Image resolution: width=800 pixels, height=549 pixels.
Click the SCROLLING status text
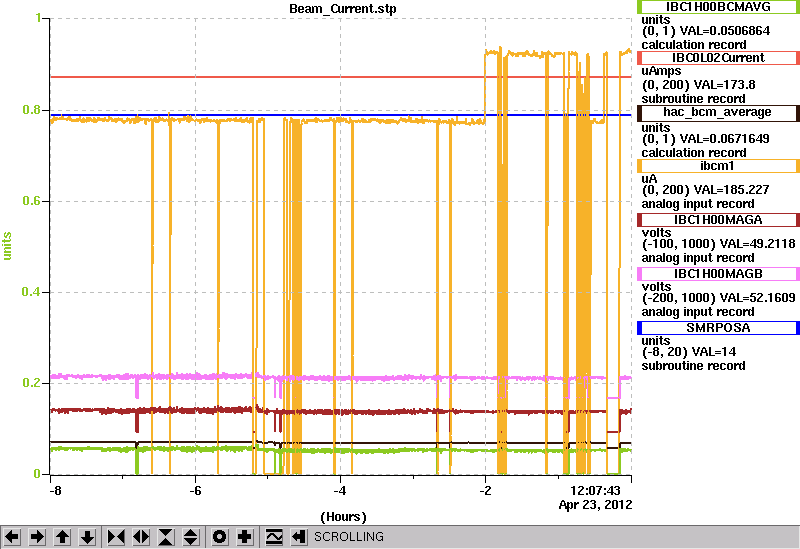click(x=349, y=537)
